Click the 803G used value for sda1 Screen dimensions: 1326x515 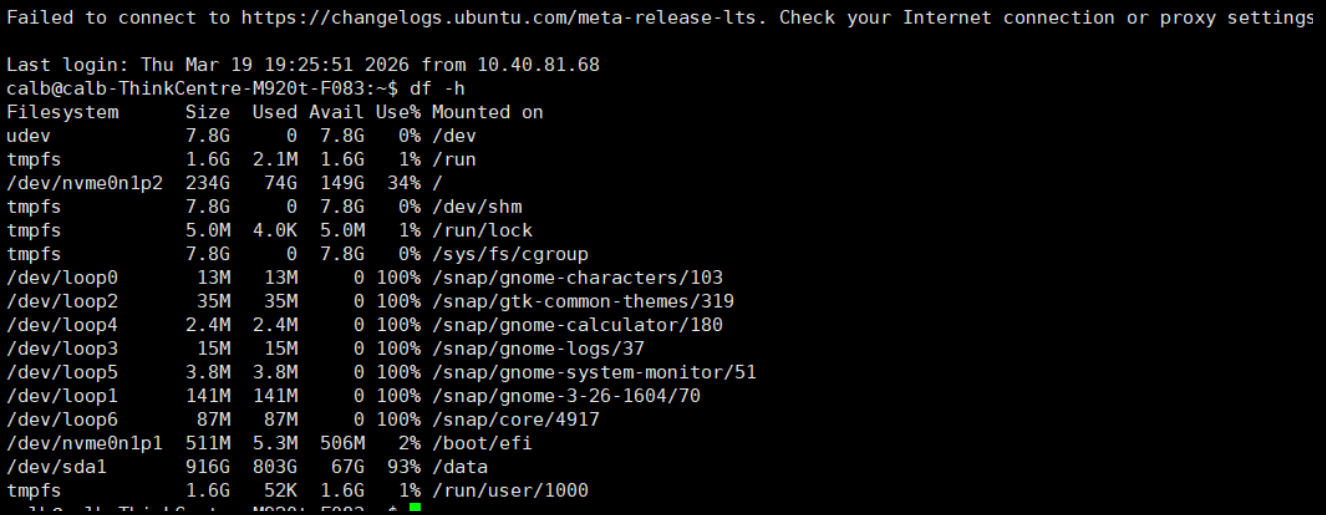coord(275,467)
